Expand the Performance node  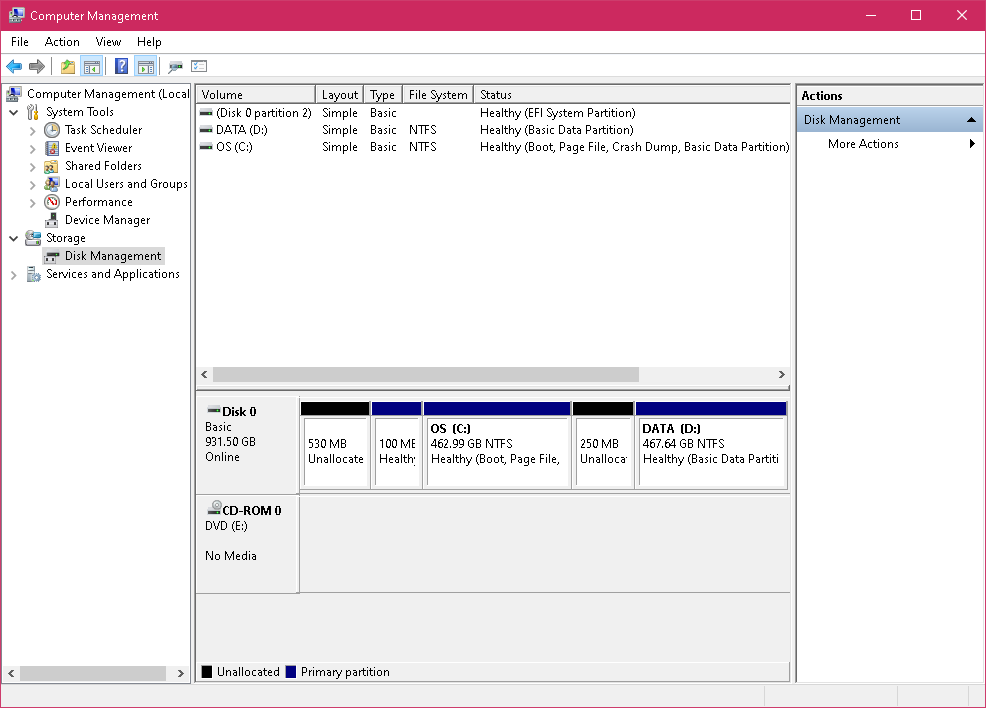click(x=33, y=202)
